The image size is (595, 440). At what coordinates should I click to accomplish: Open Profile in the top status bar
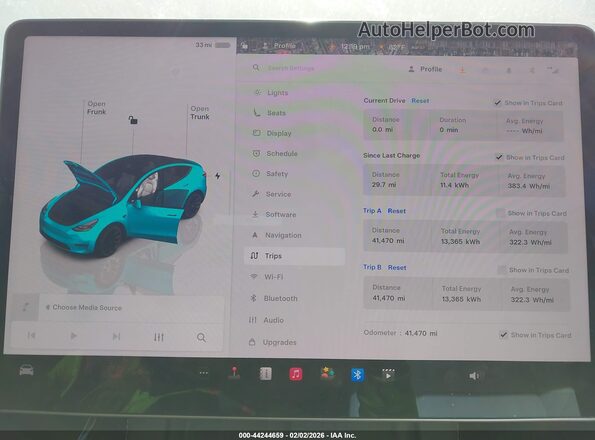(x=279, y=46)
